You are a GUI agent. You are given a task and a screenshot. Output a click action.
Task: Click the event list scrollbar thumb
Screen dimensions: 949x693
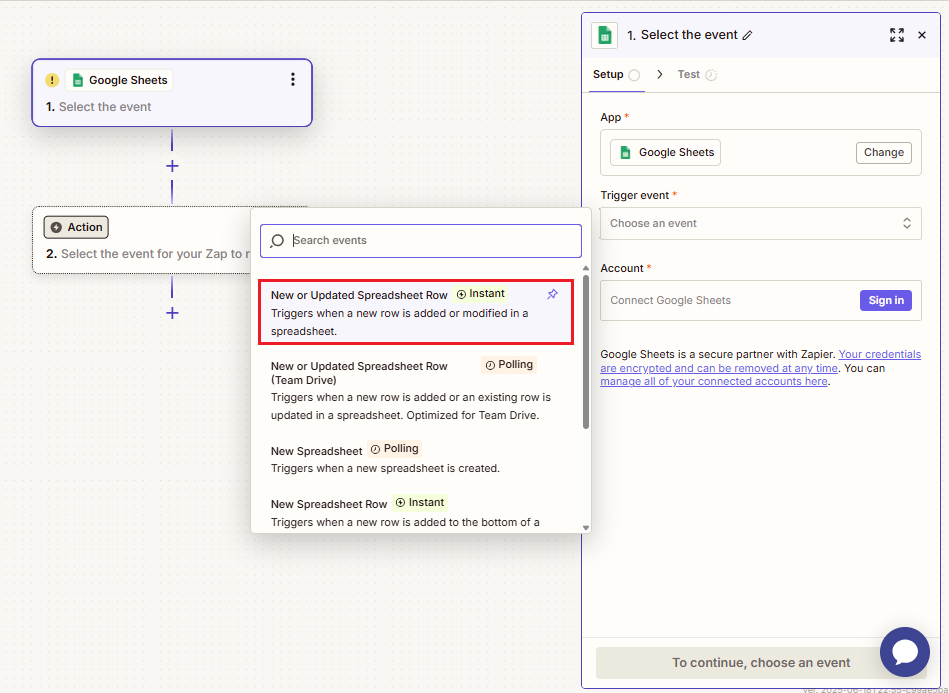(585, 352)
